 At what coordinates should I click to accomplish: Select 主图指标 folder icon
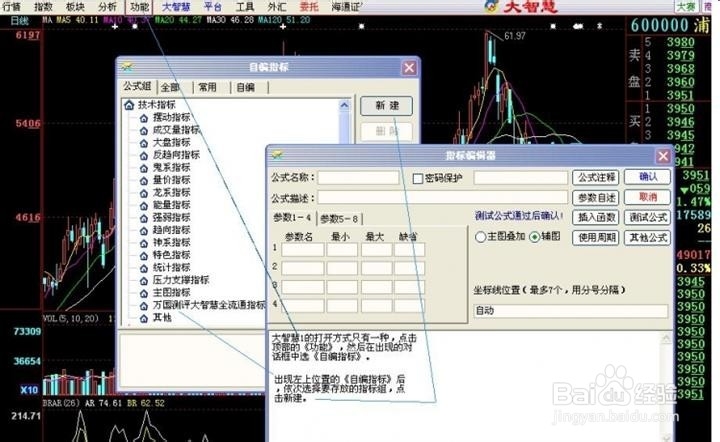coord(144,292)
